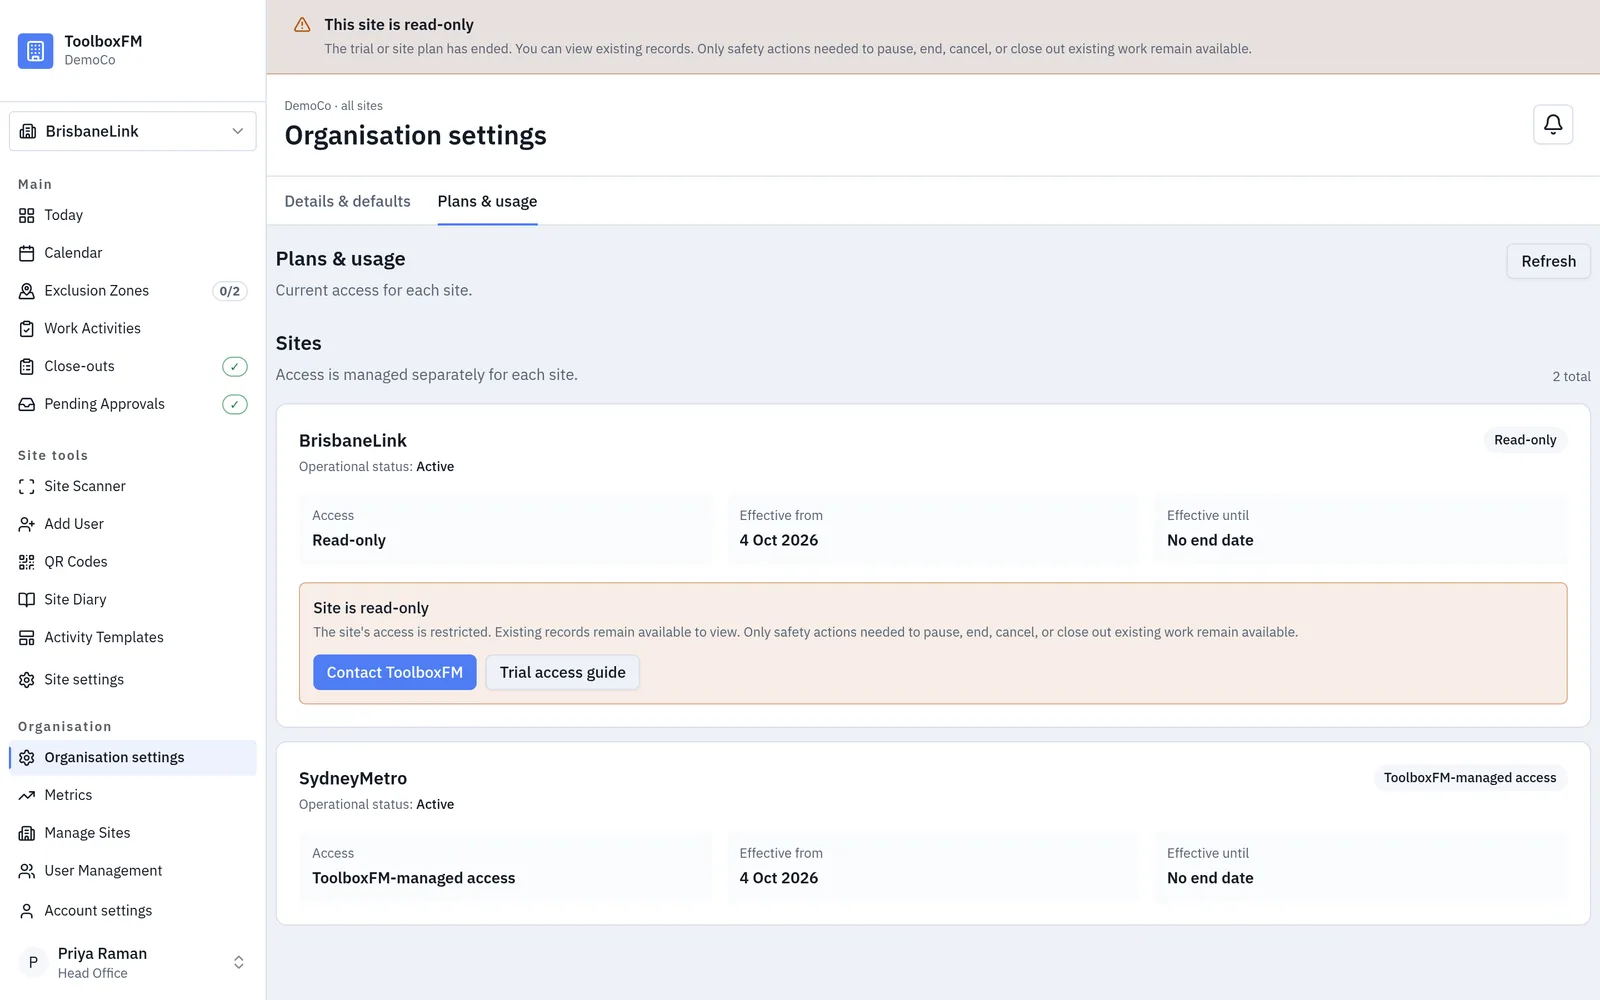Click 'Site is read-only' alert heading

point(371,608)
